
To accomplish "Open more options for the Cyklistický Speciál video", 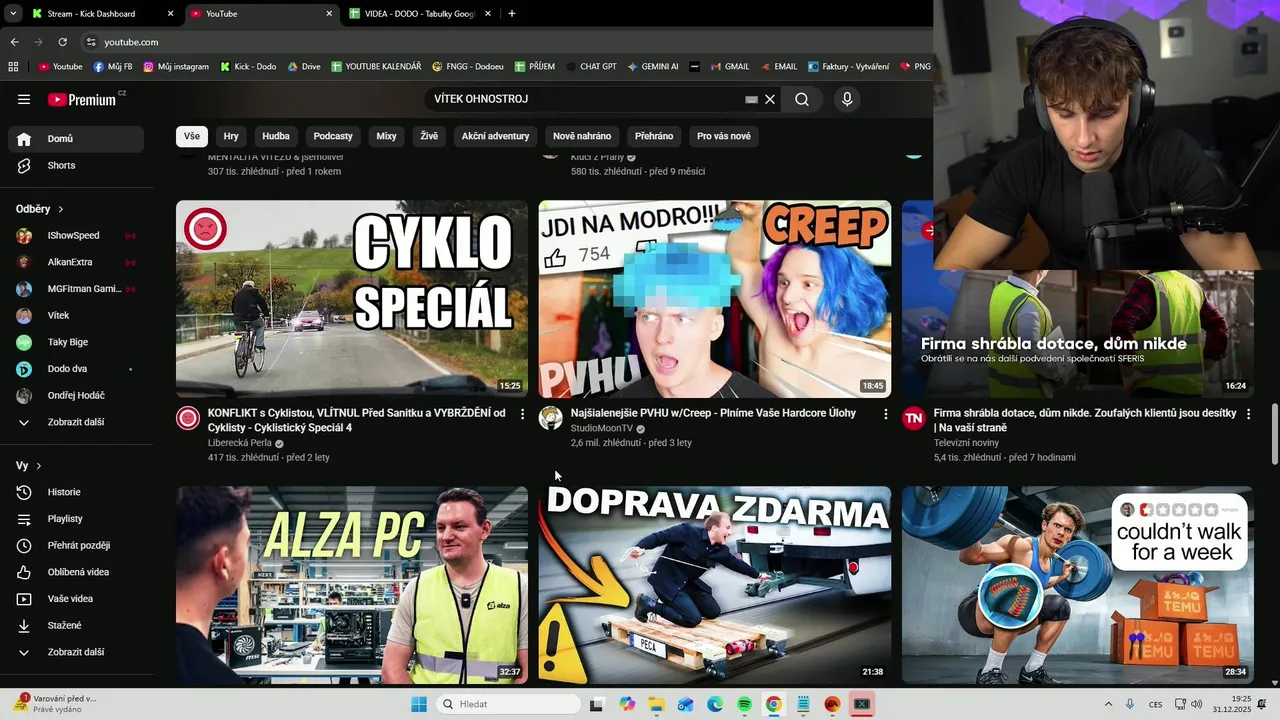I will tap(522, 414).
